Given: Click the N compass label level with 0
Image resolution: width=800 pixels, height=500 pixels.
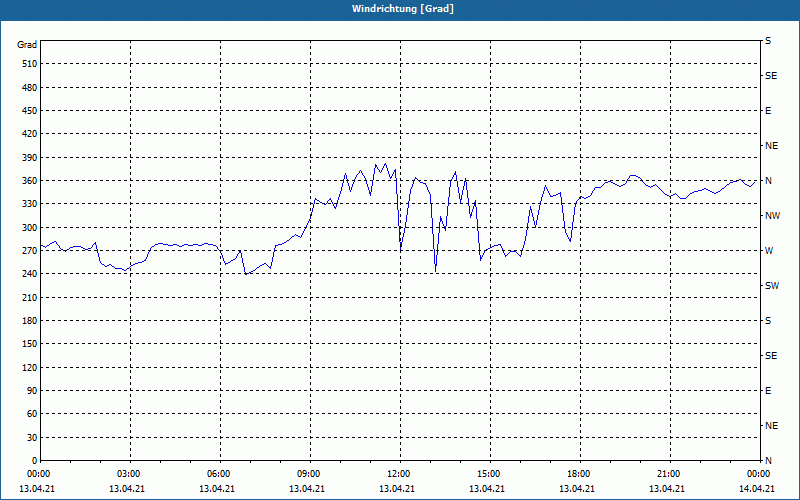Looking at the screenshot, I should click(x=768, y=461).
